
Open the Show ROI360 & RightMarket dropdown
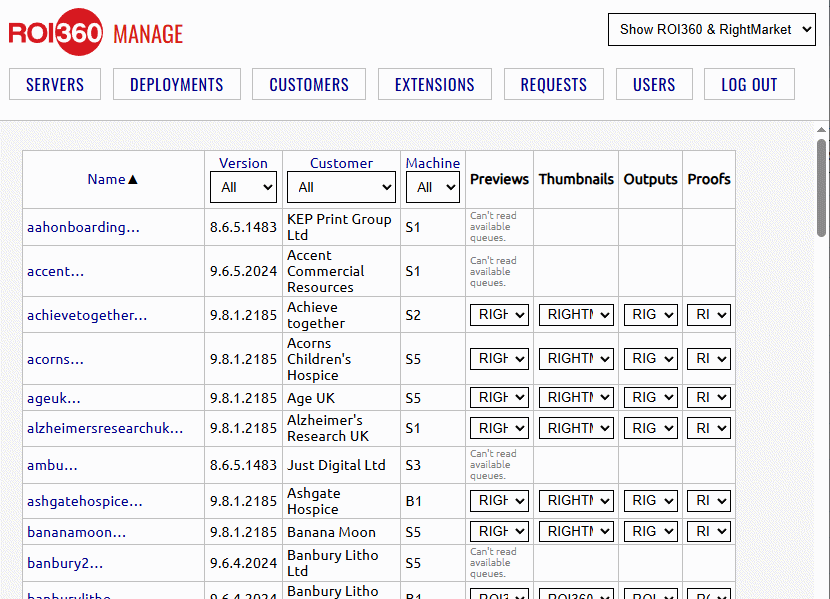pyautogui.click(x=713, y=29)
